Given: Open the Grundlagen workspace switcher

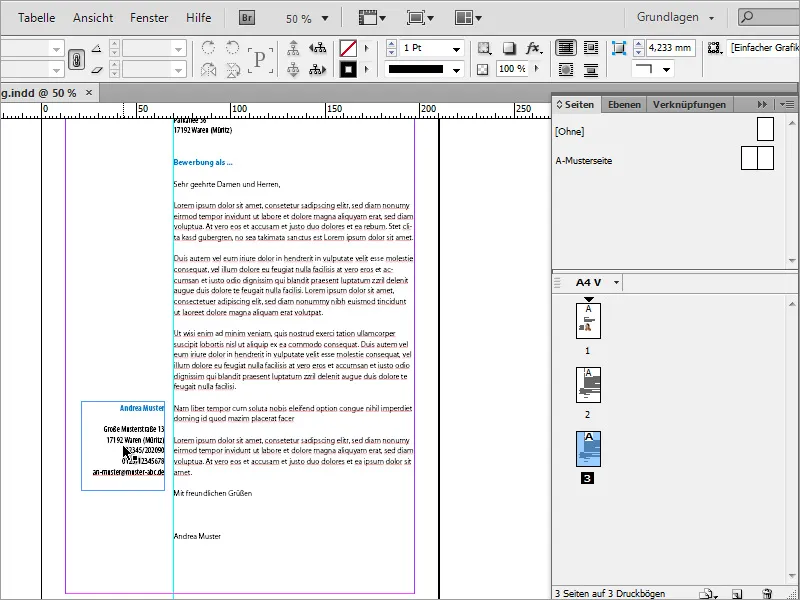Looking at the screenshot, I should tap(676, 17).
